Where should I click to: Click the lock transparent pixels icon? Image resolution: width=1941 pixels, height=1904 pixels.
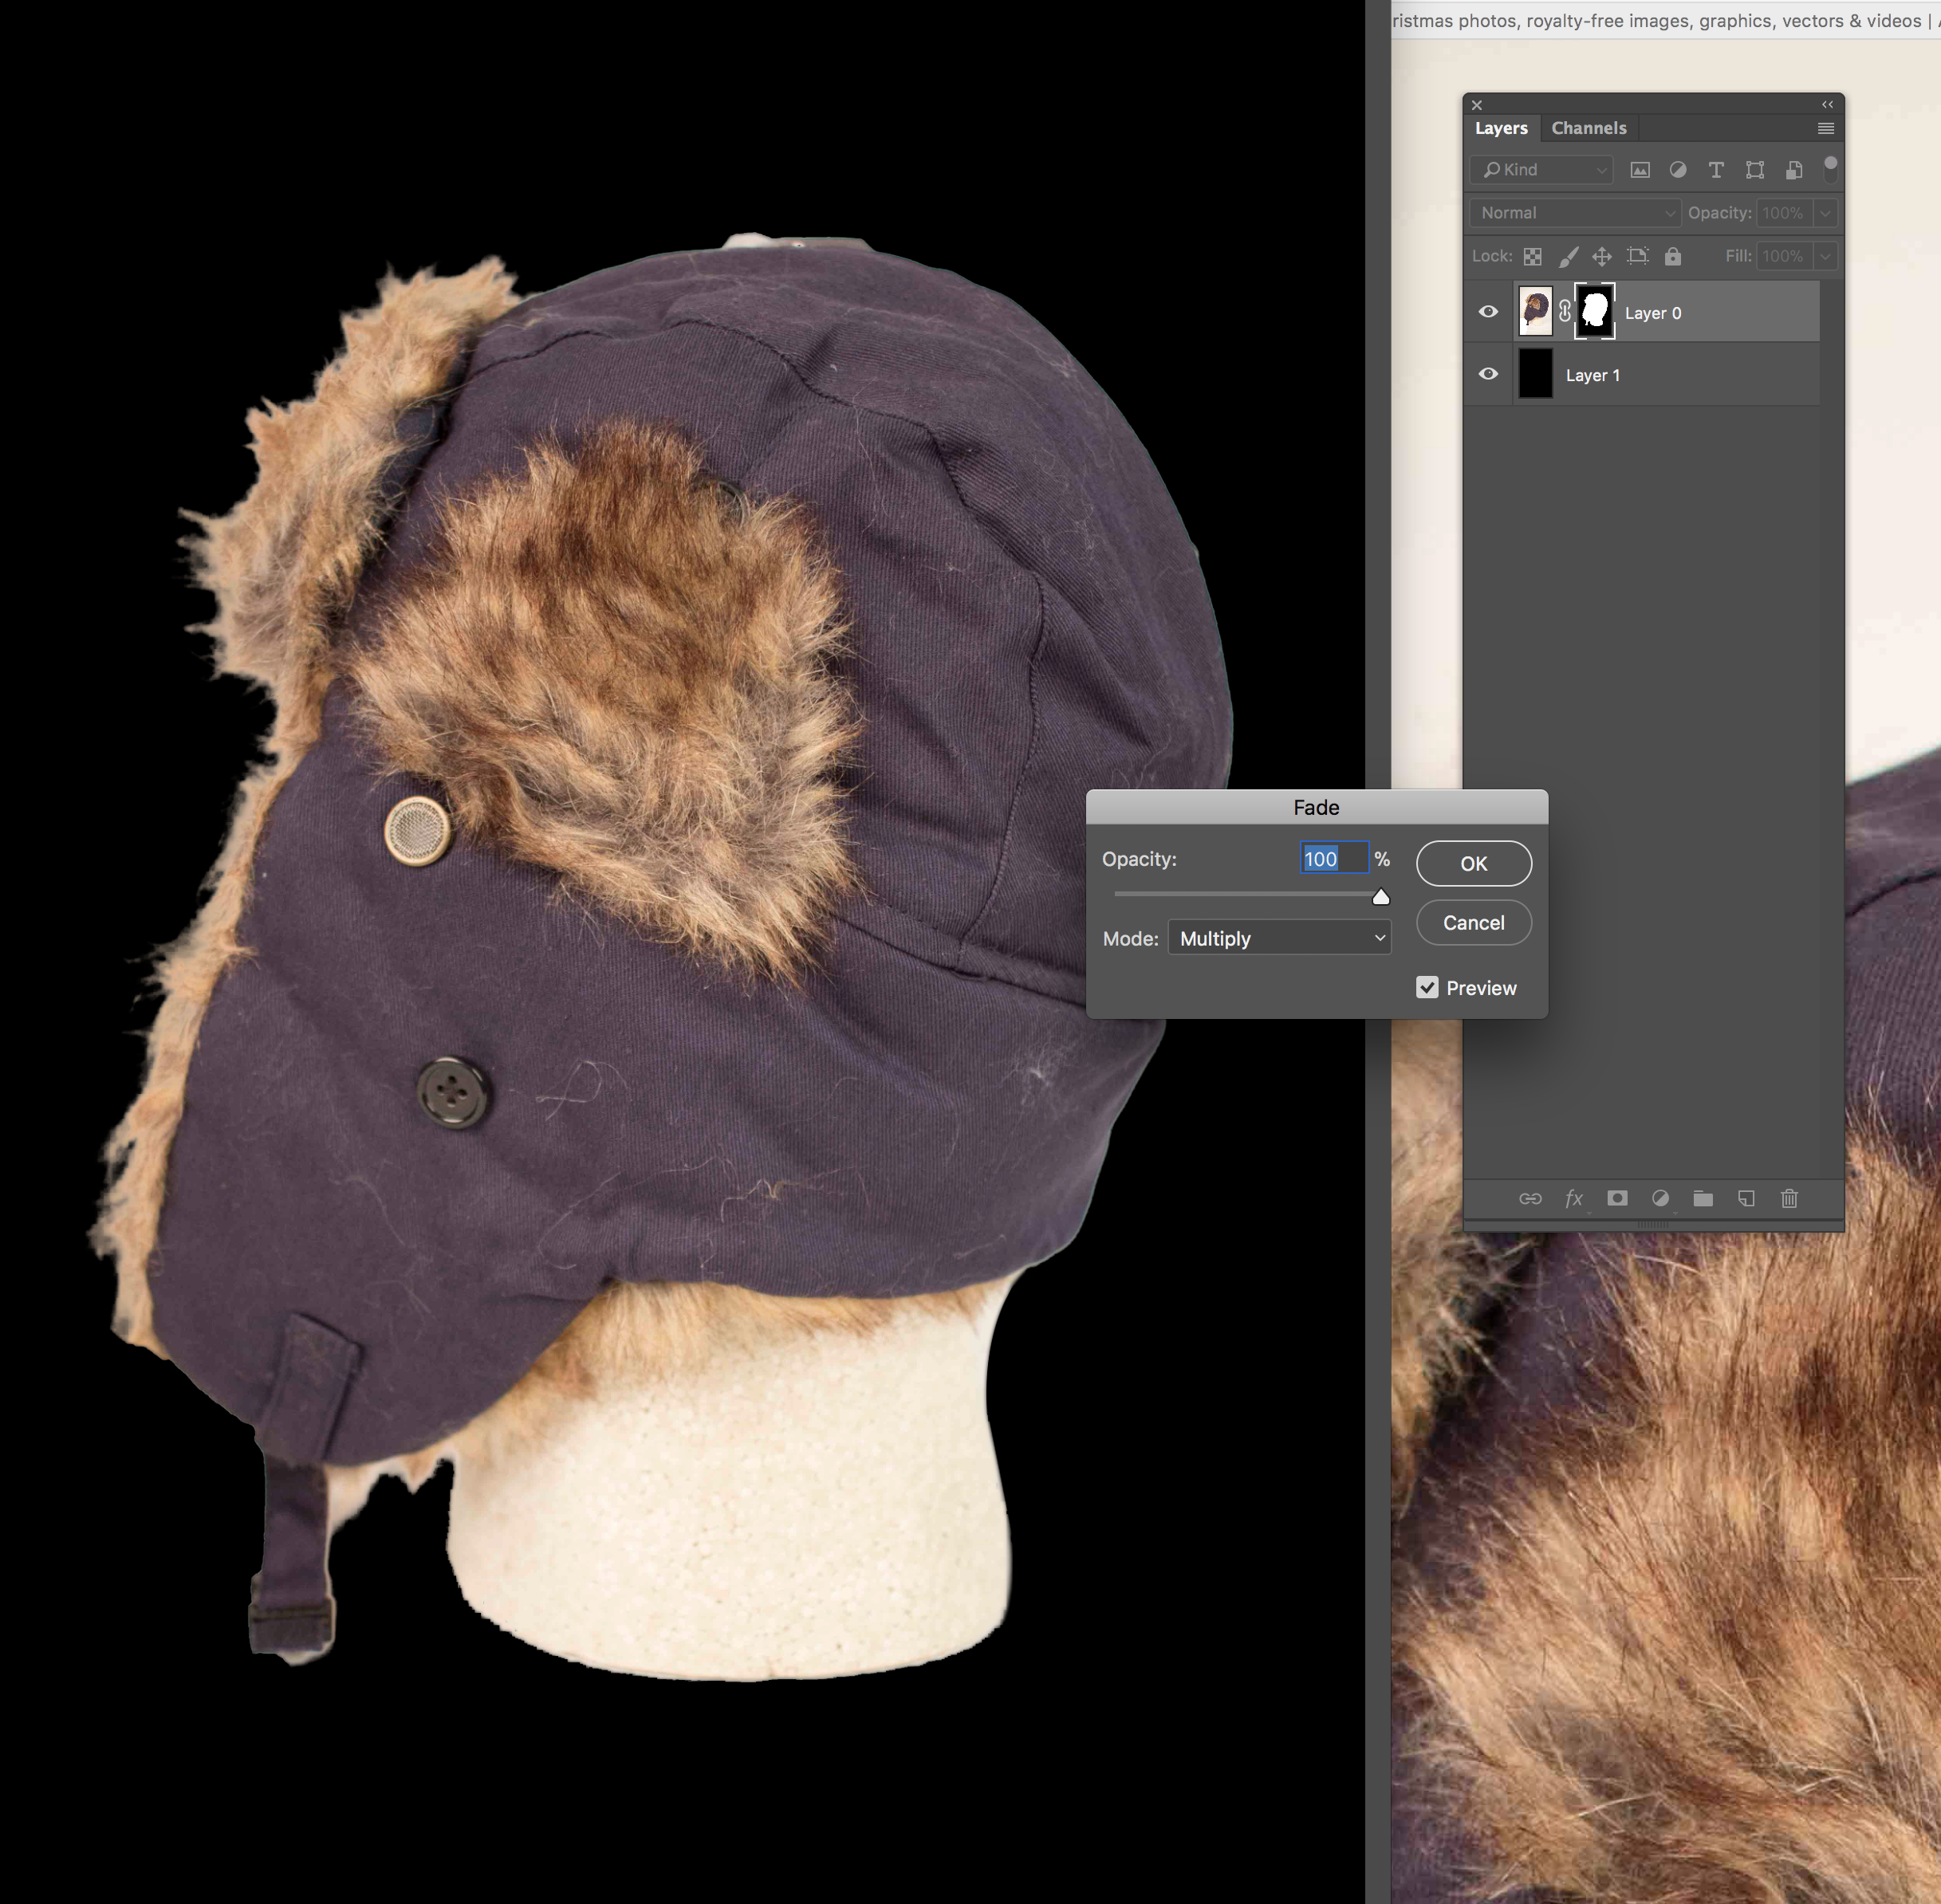1532,257
